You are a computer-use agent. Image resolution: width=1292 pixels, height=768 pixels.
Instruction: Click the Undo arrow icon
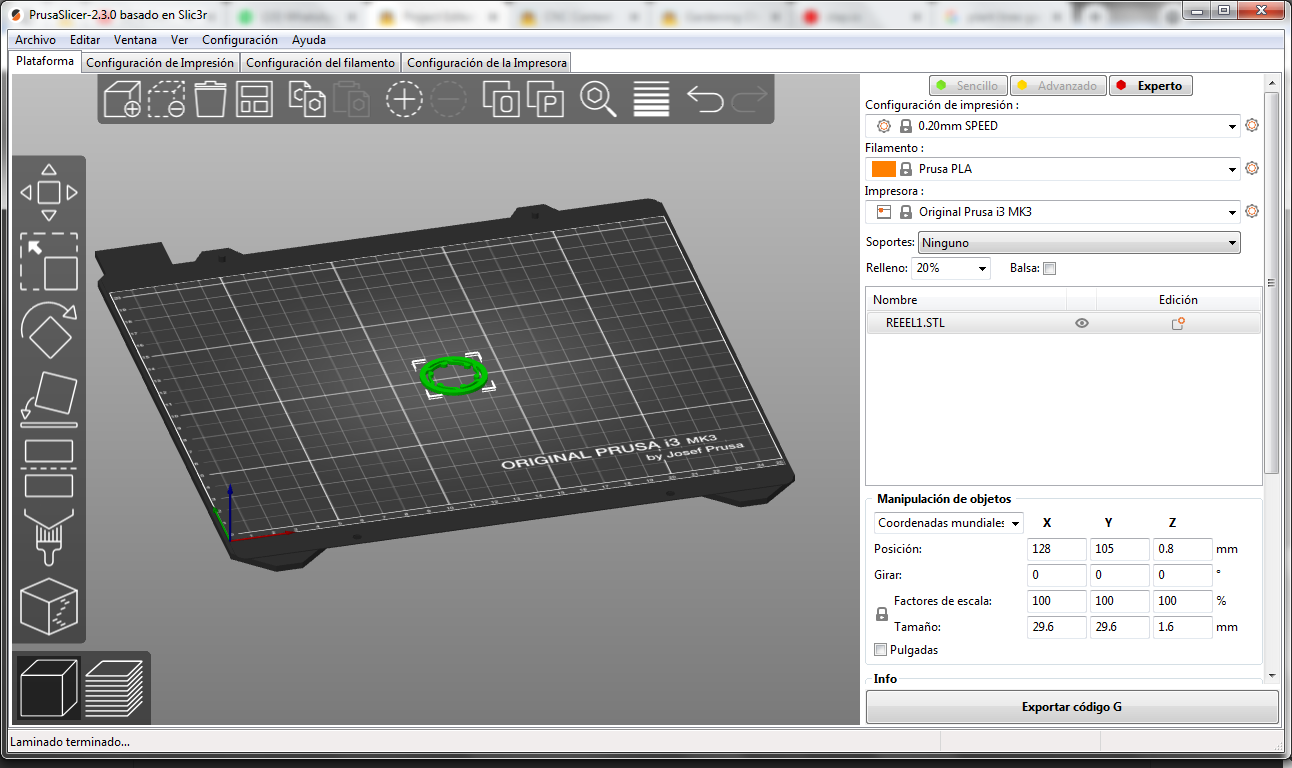[x=705, y=99]
